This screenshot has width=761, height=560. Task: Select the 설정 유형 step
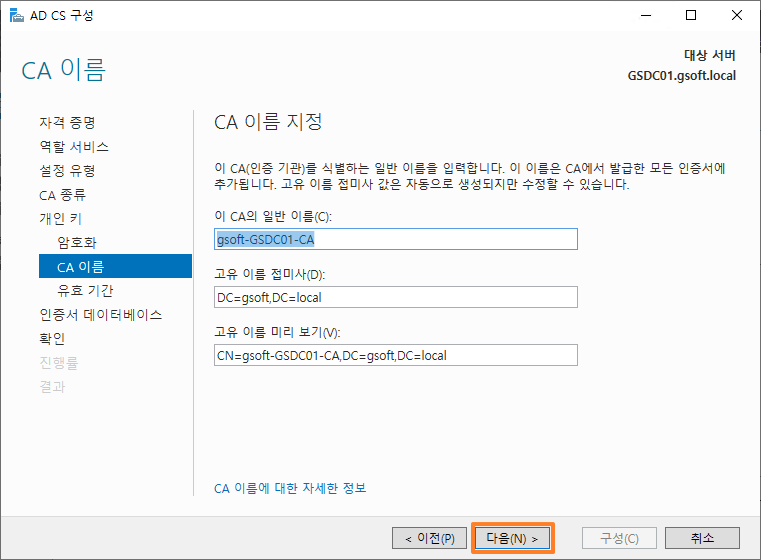67,170
